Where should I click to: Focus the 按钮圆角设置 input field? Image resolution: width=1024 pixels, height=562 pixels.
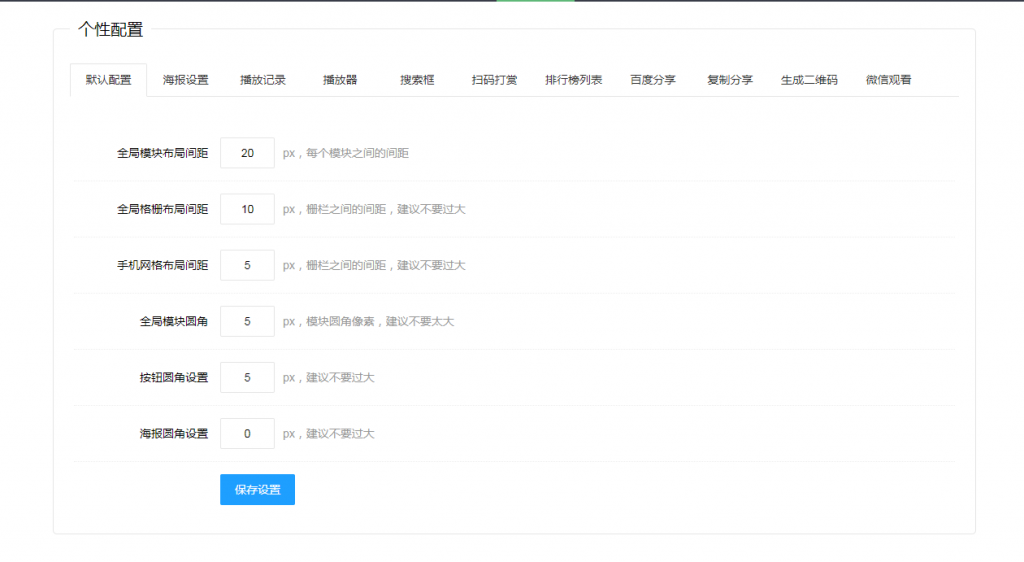247,377
